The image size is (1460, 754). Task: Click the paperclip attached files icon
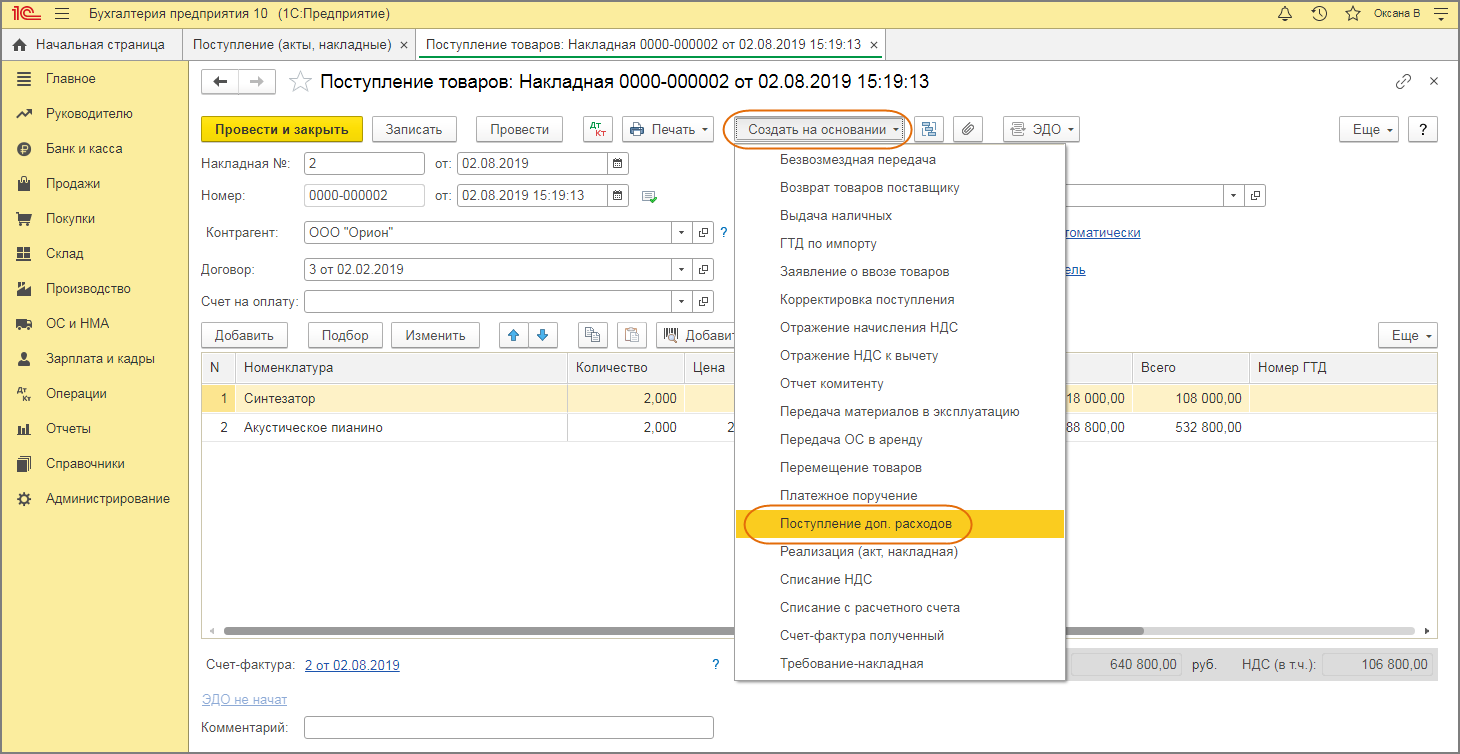click(968, 129)
